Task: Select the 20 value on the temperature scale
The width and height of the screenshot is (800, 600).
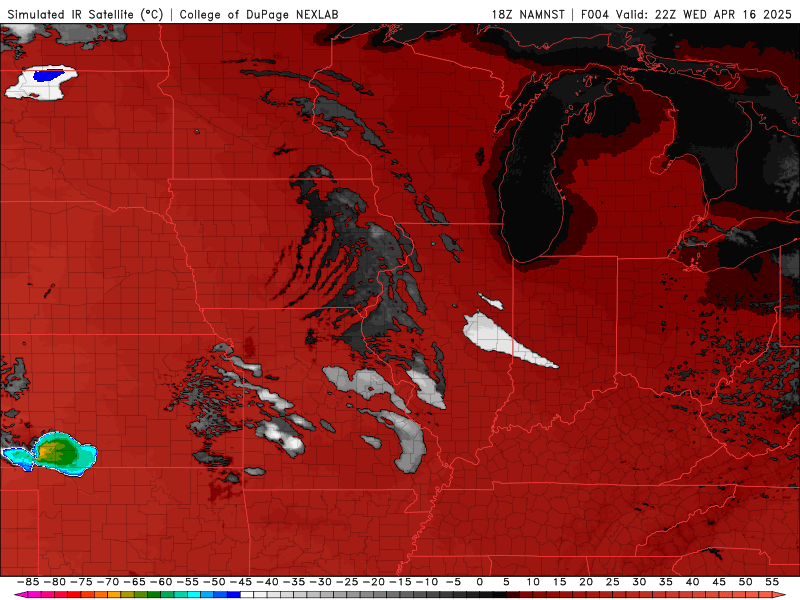Action: (x=586, y=582)
